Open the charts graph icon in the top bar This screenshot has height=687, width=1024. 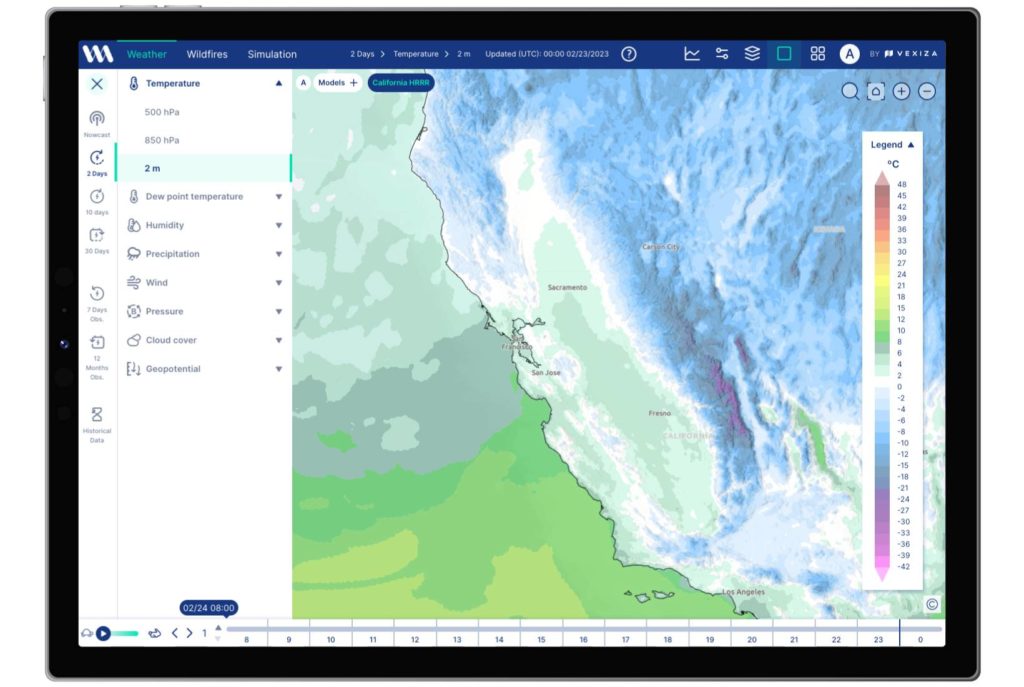click(691, 54)
